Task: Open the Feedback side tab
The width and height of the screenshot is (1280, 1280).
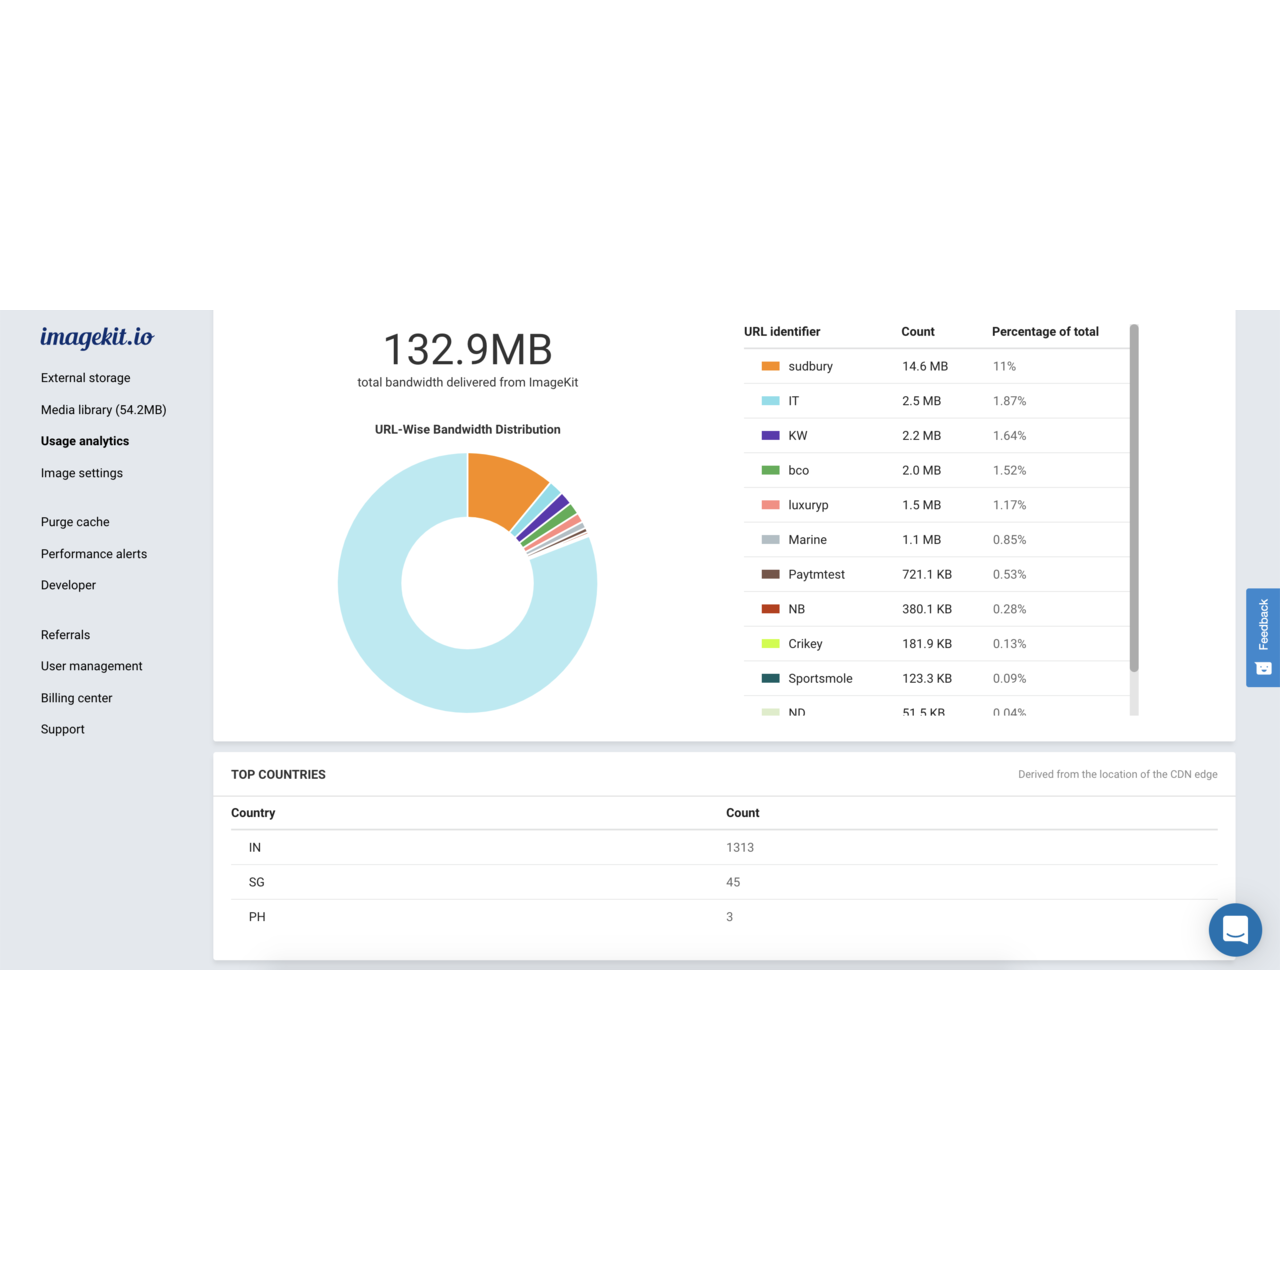Action: [x=1262, y=637]
